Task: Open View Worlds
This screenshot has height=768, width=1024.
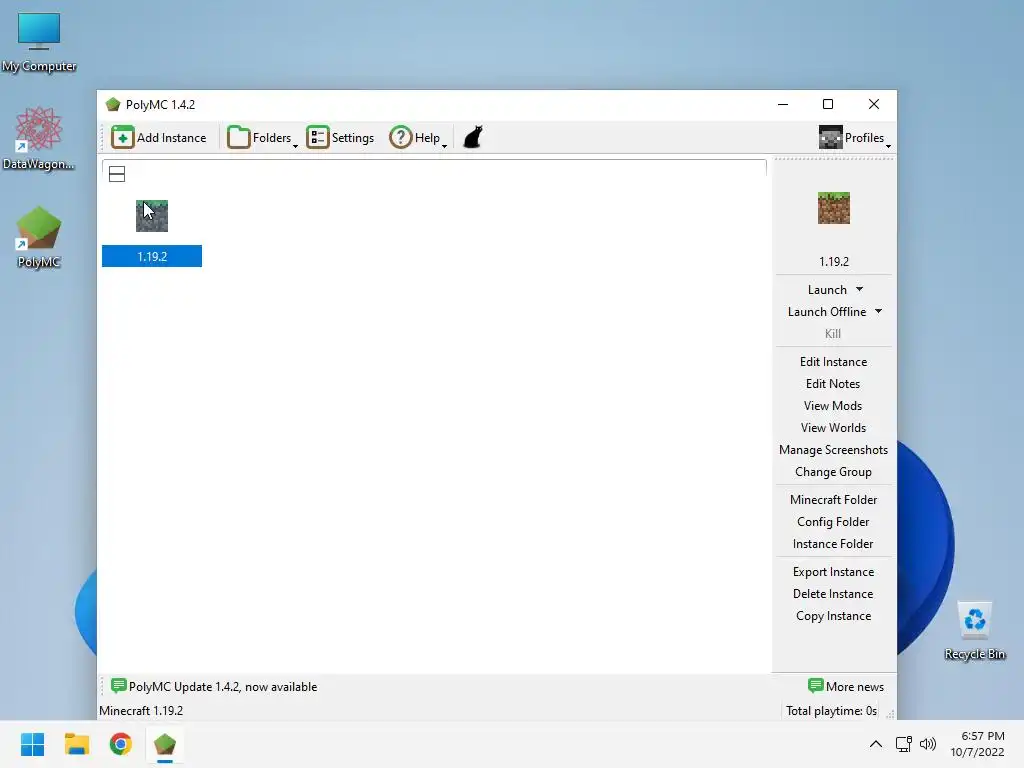Action: (833, 428)
